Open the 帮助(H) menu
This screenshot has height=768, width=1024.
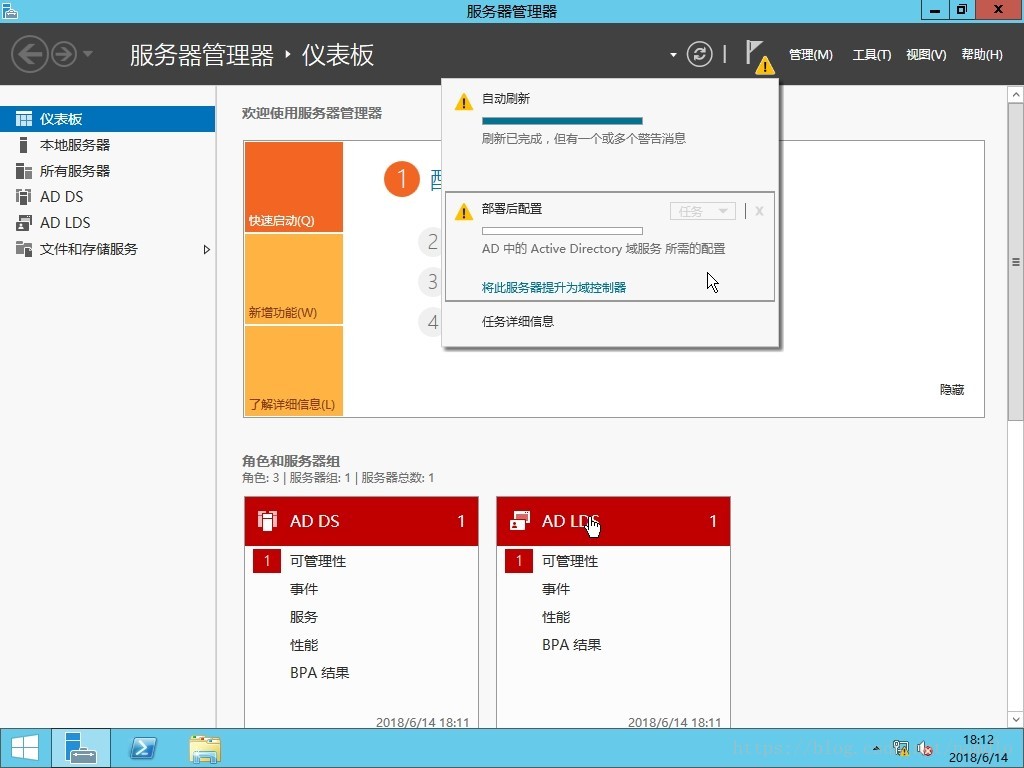point(982,55)
